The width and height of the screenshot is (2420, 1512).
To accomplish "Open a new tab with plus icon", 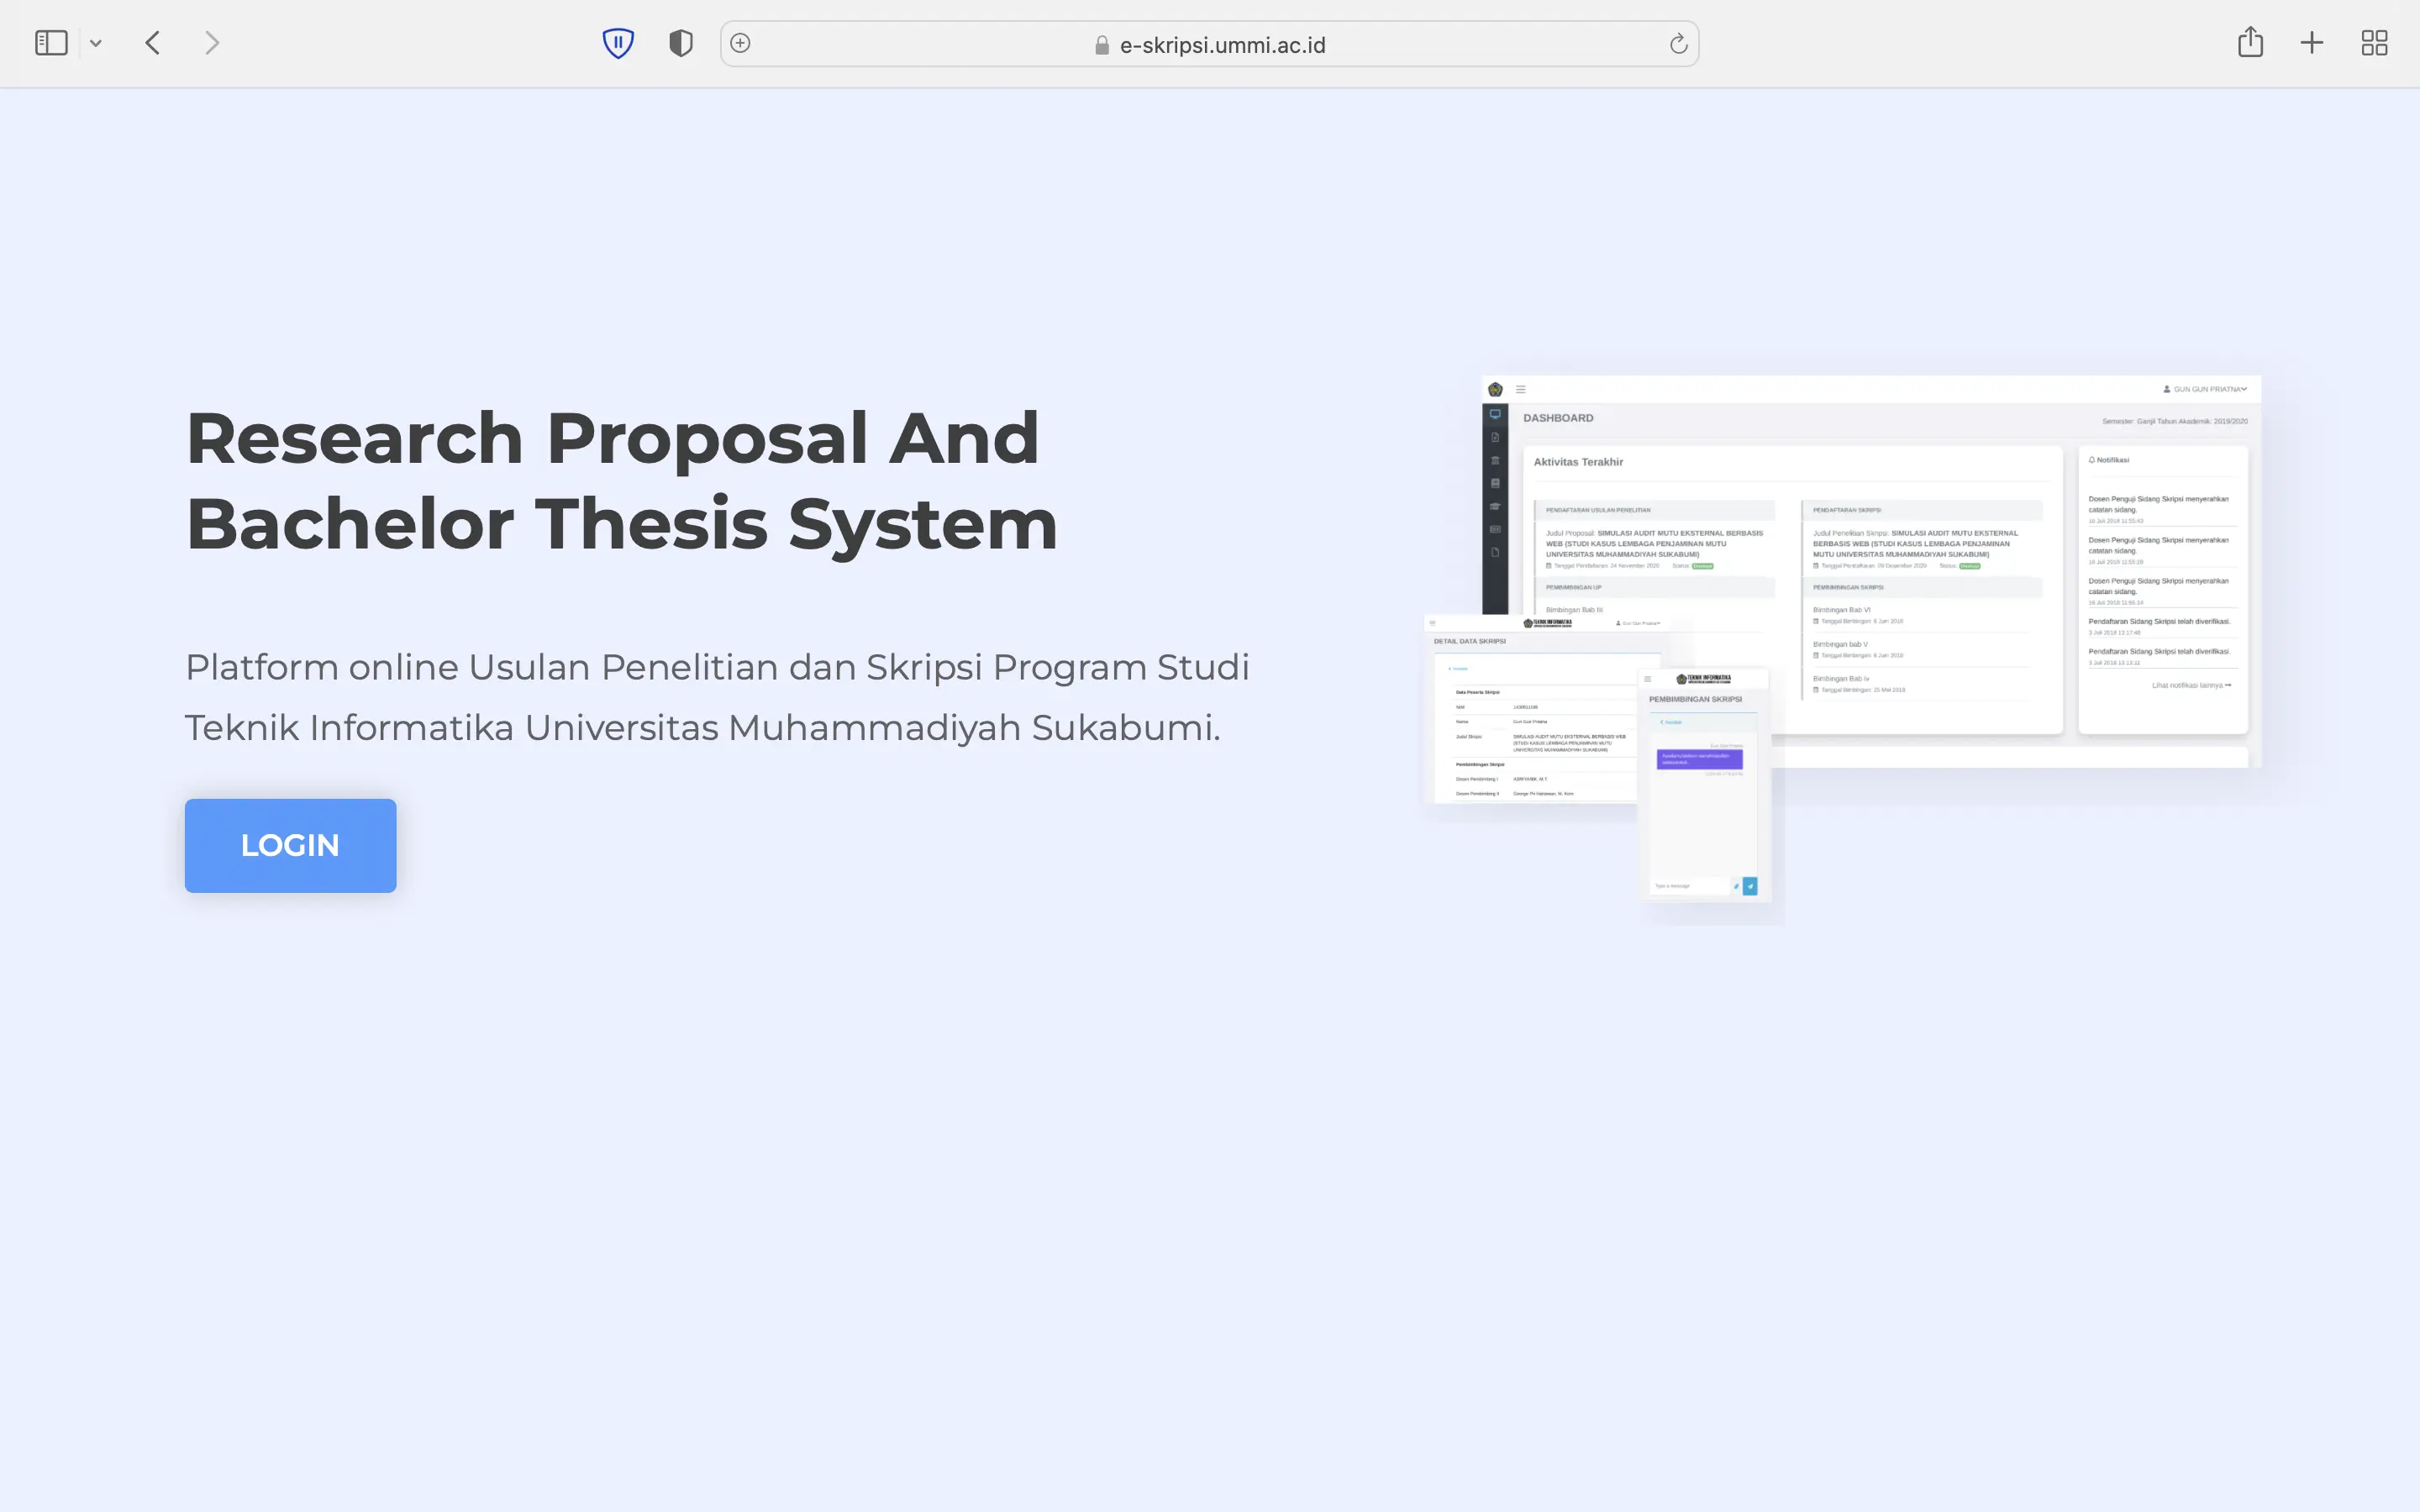I will click(2312, 43).
